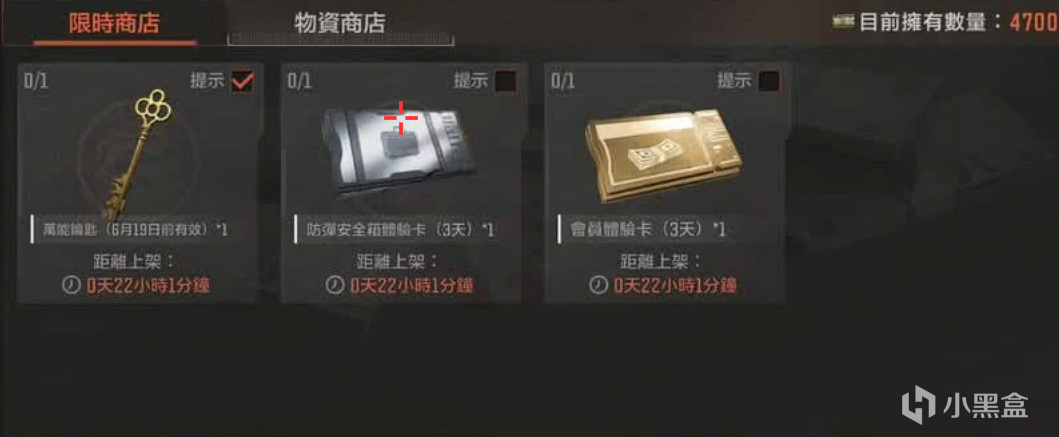Click the master key countdown timer text

[148, 286]
